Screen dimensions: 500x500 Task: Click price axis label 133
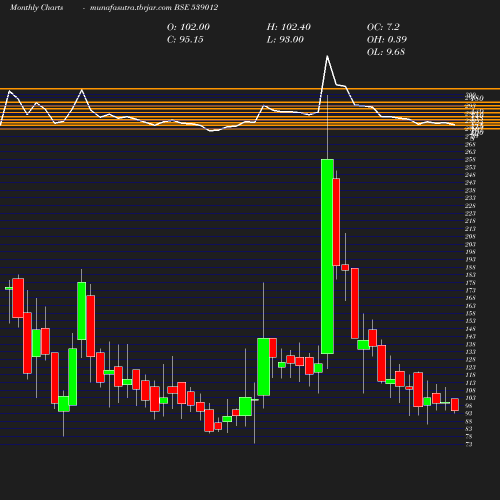pyautogui.click(x=470, y=352)
